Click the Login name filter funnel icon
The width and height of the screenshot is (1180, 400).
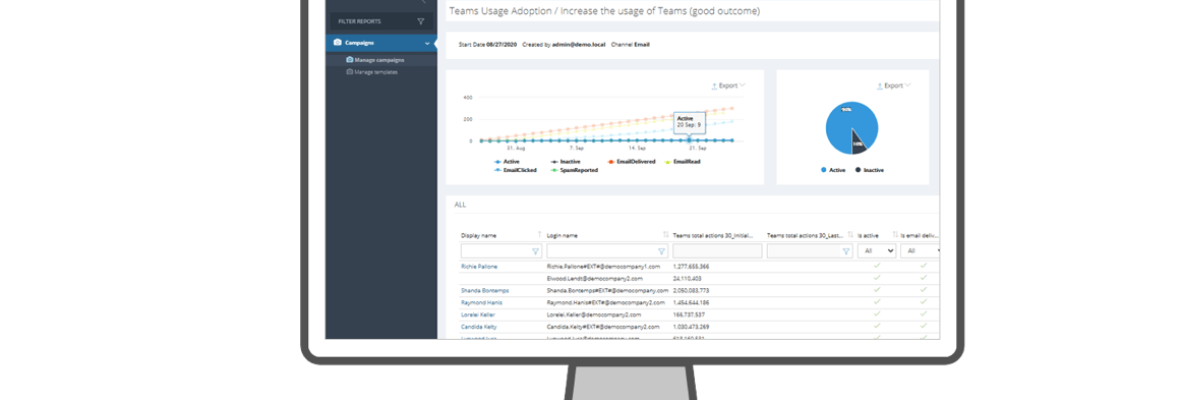coord(661,251)
